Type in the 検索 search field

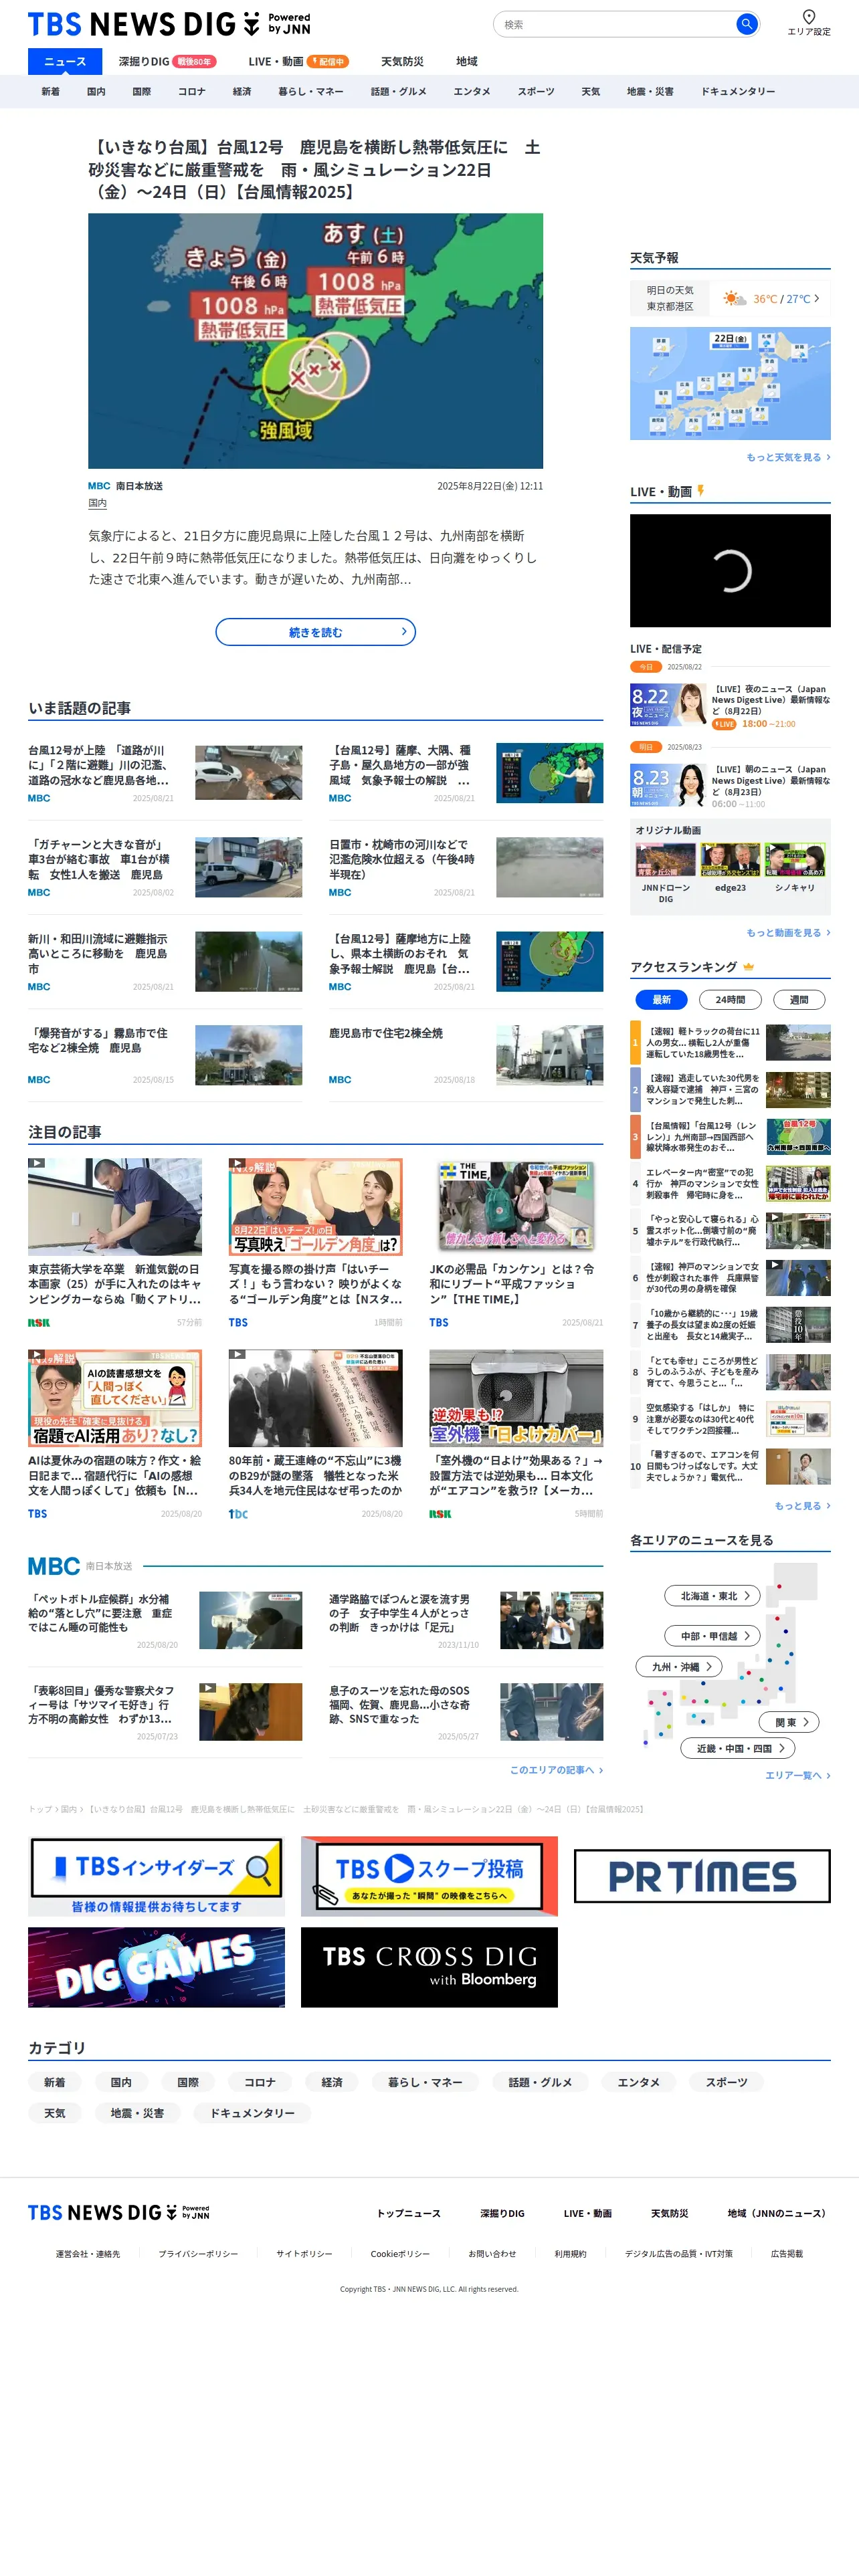pos(615,24)
